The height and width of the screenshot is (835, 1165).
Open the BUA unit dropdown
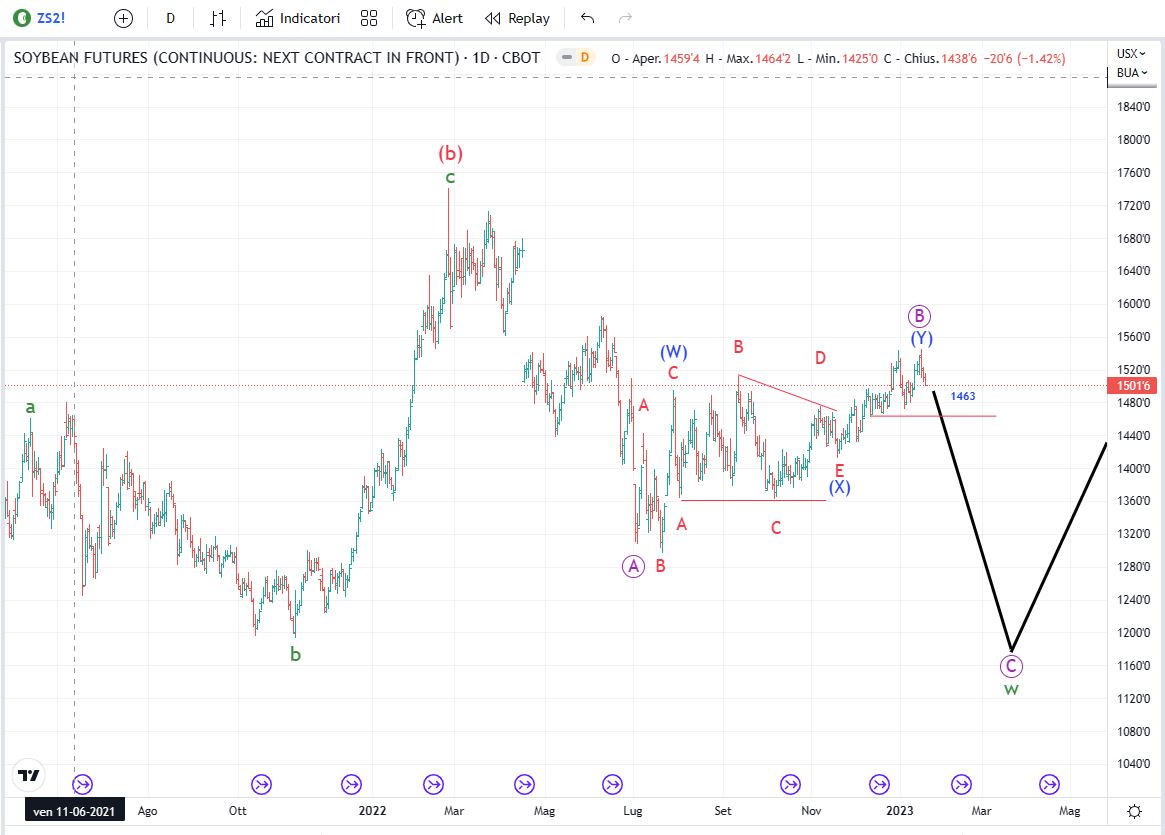(x=1132, y=73)
